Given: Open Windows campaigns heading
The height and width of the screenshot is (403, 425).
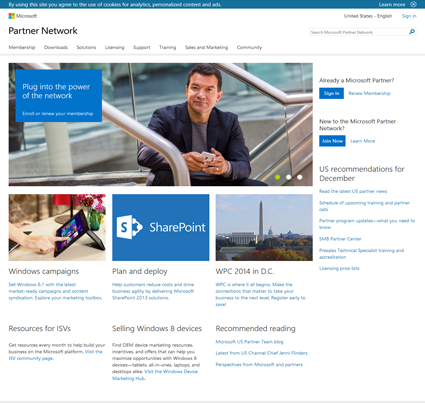Looking at the screenshot, I should coord(44,271).
